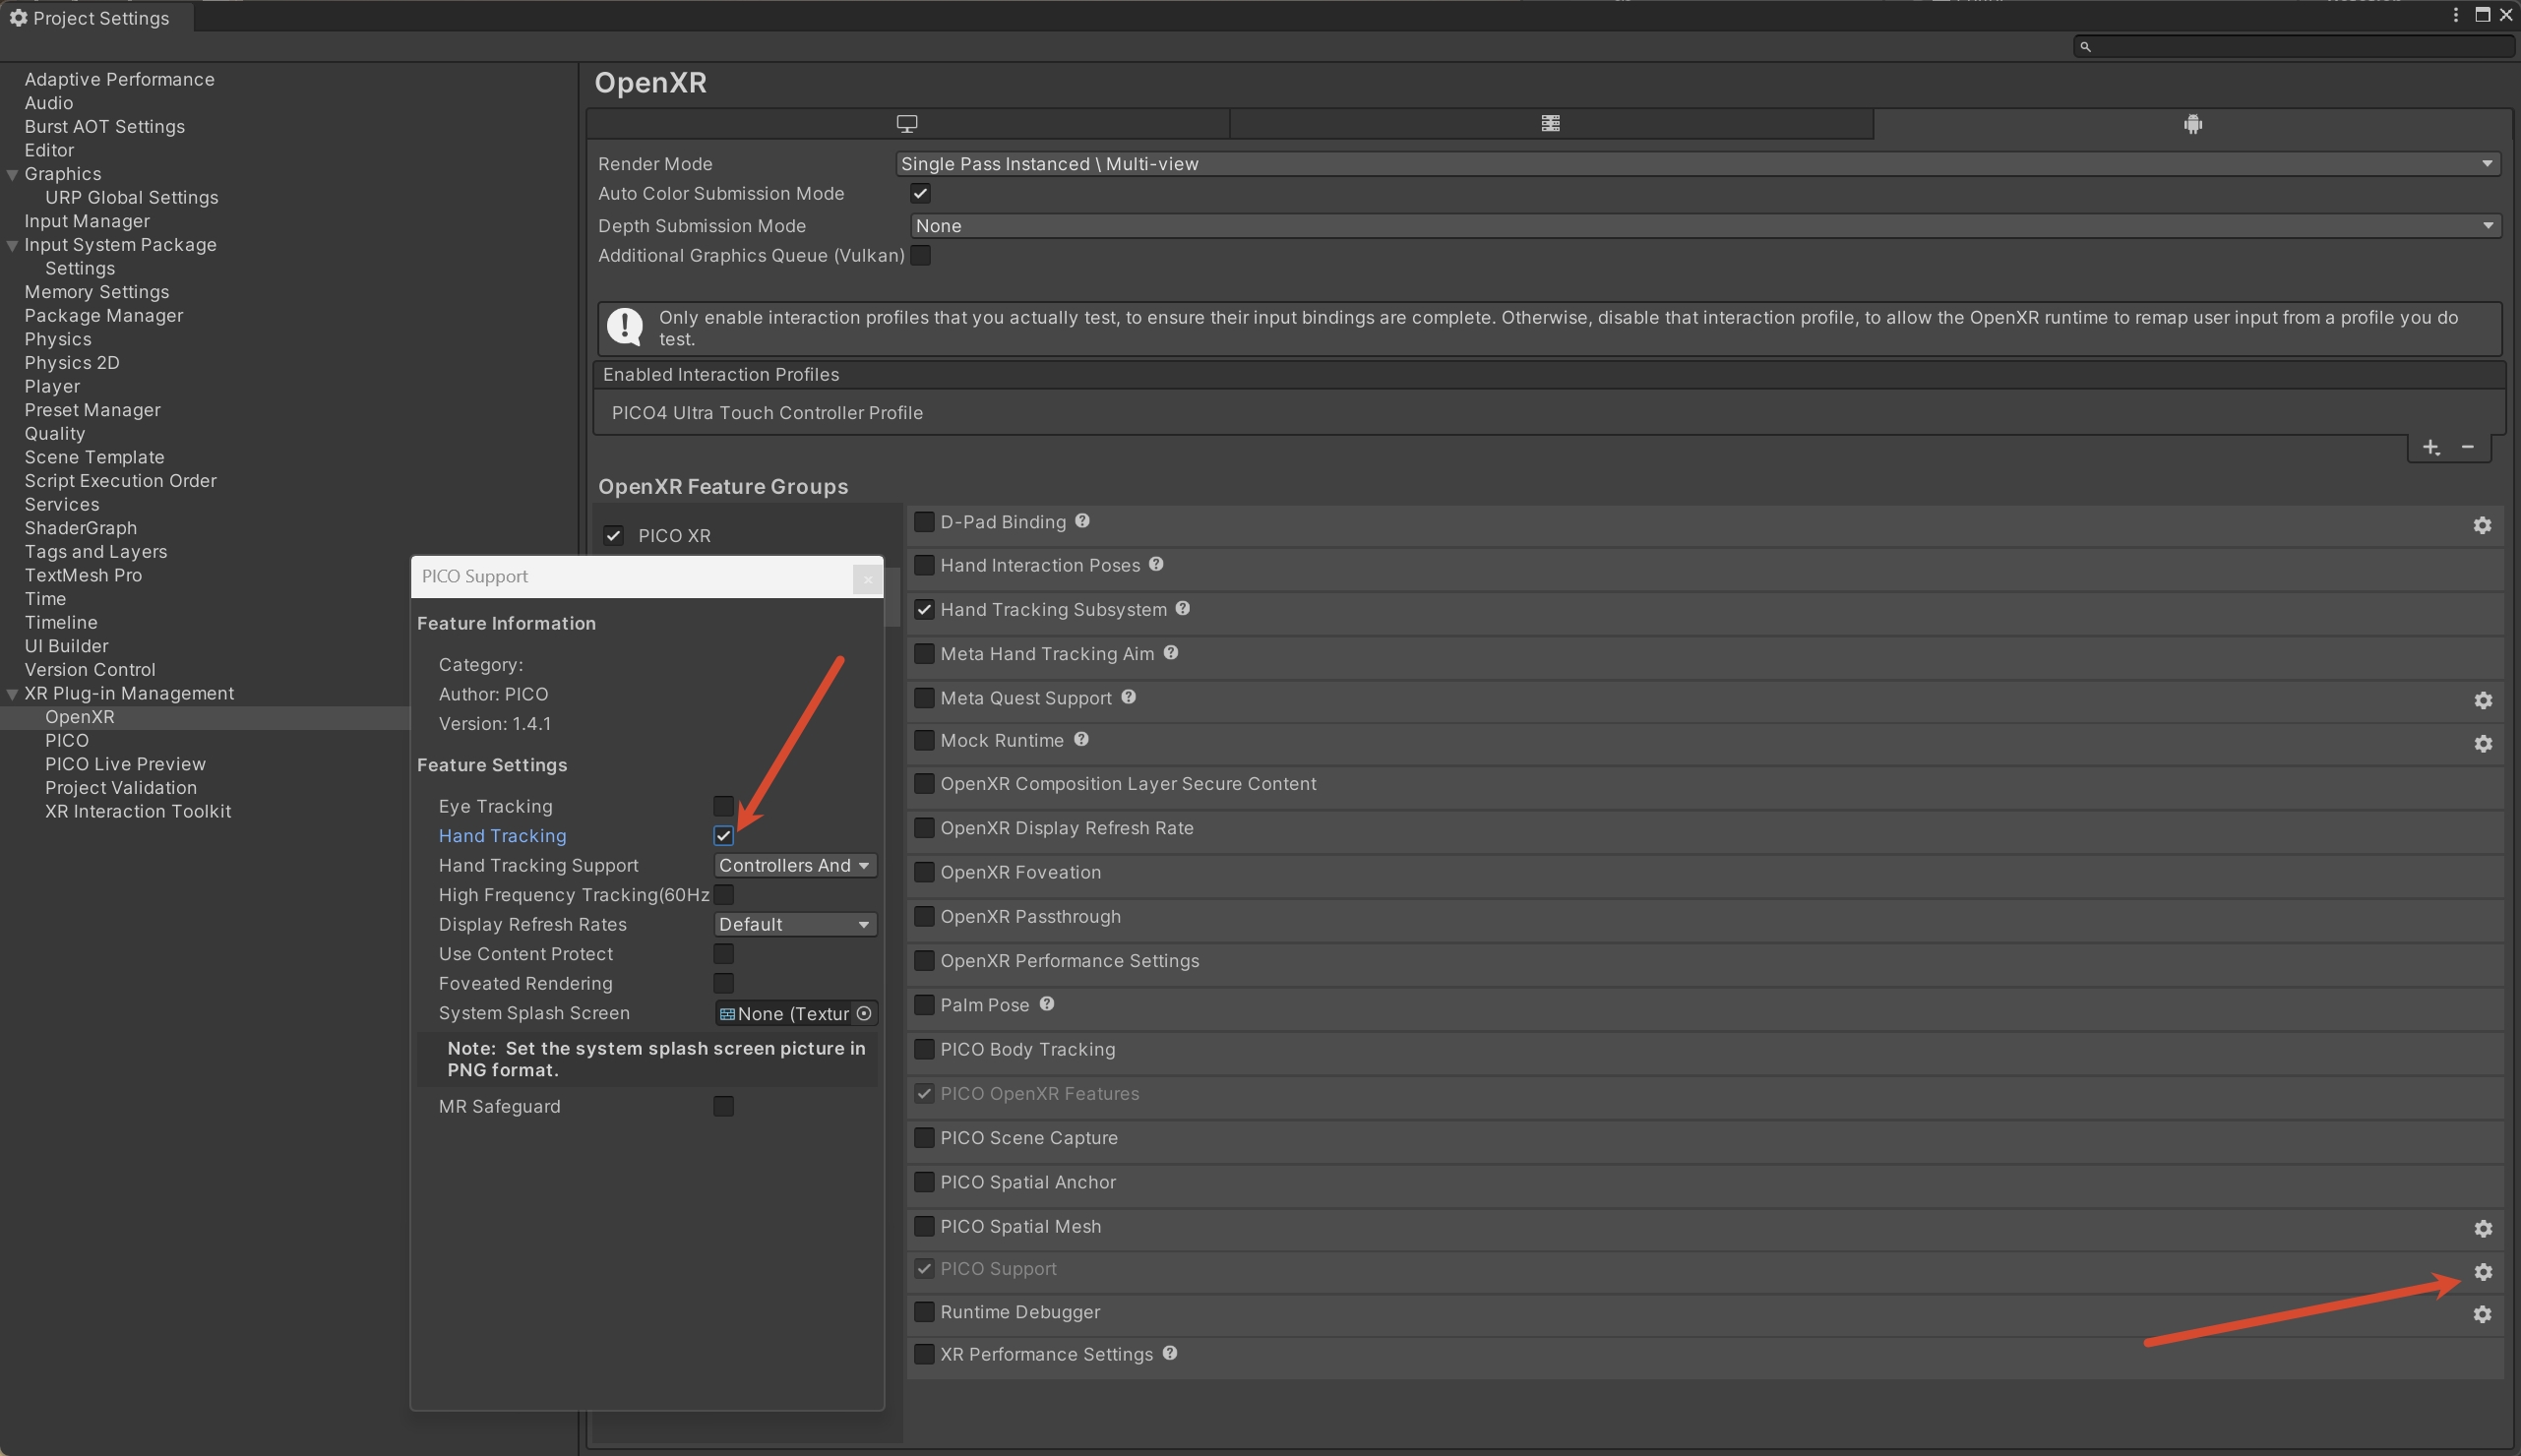Disable Hand Tracking Subsystem feature
Image resolution: width=2521 pixels, height=1456 pixels.
coord(924,609)
